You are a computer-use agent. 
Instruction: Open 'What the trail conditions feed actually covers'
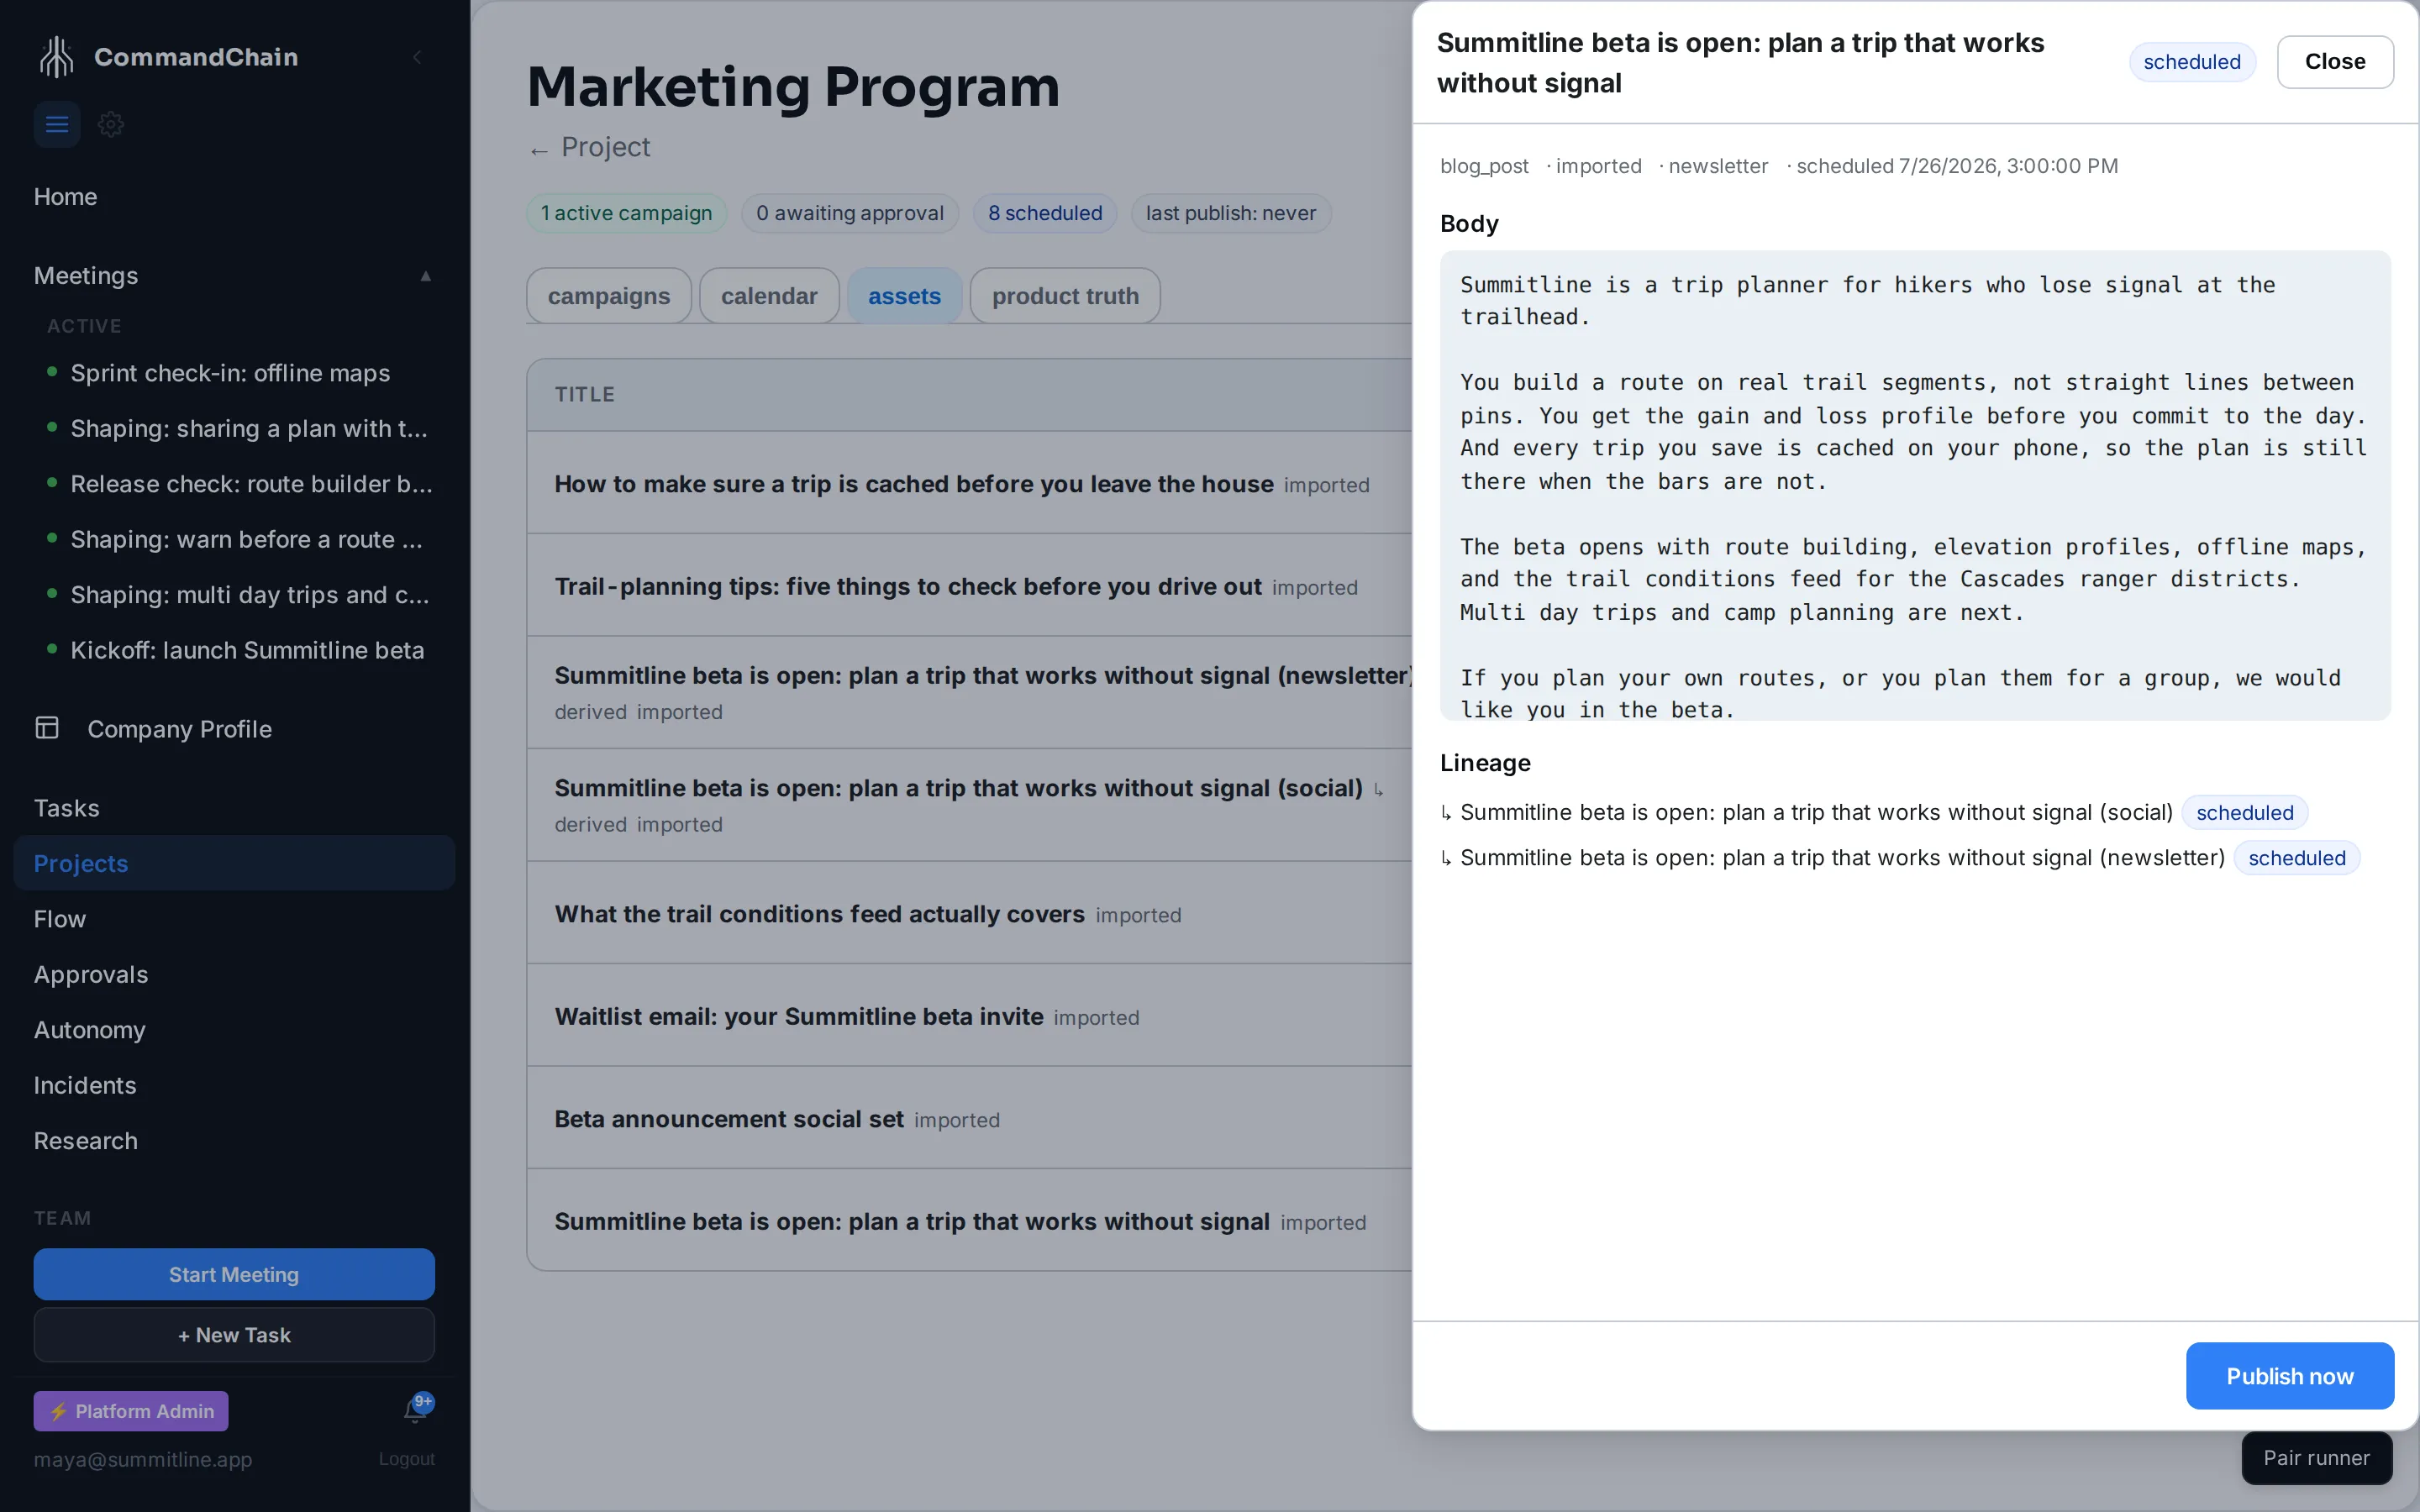[x=969, y=914]
